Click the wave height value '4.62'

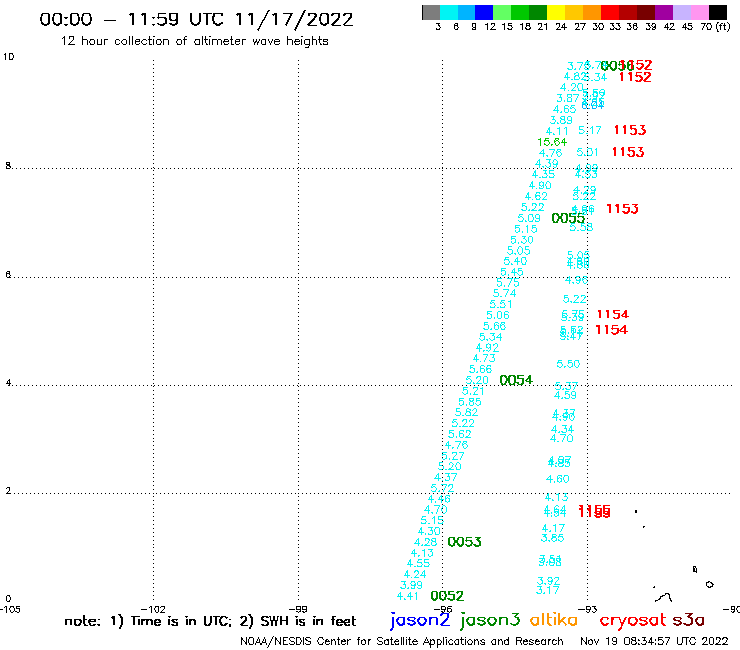pos(536,196)
